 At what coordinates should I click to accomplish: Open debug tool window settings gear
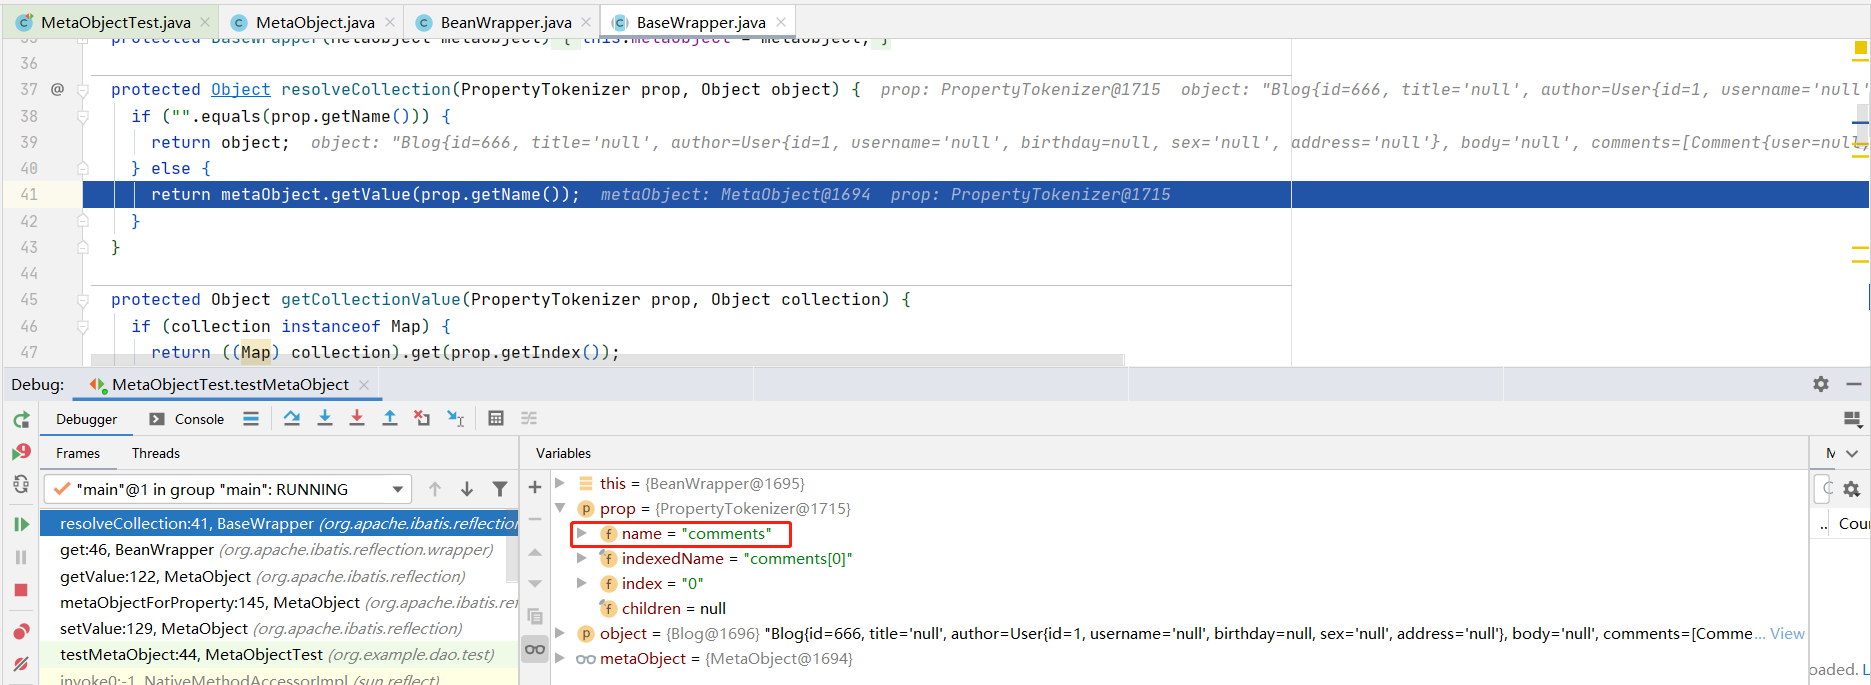coord(1821,384)
